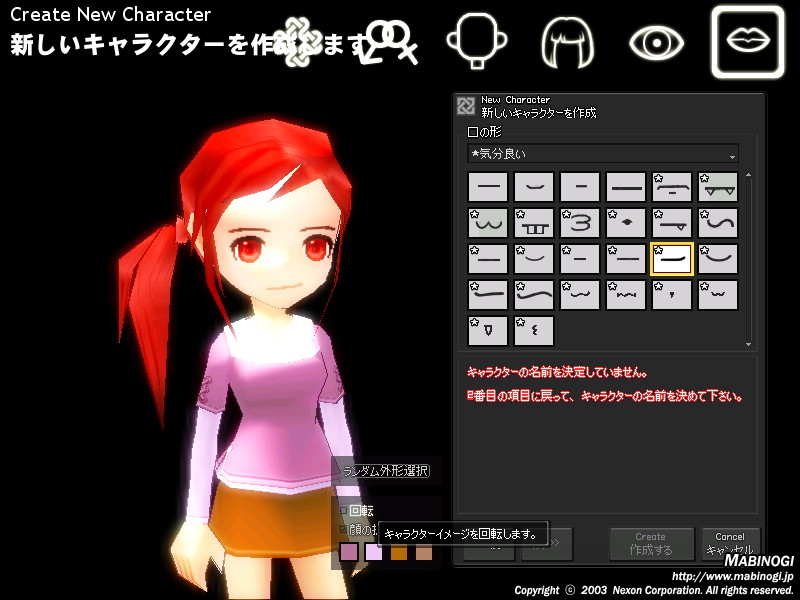
Task: Choose the open tongue-shaped mouth
Action: 488,331
